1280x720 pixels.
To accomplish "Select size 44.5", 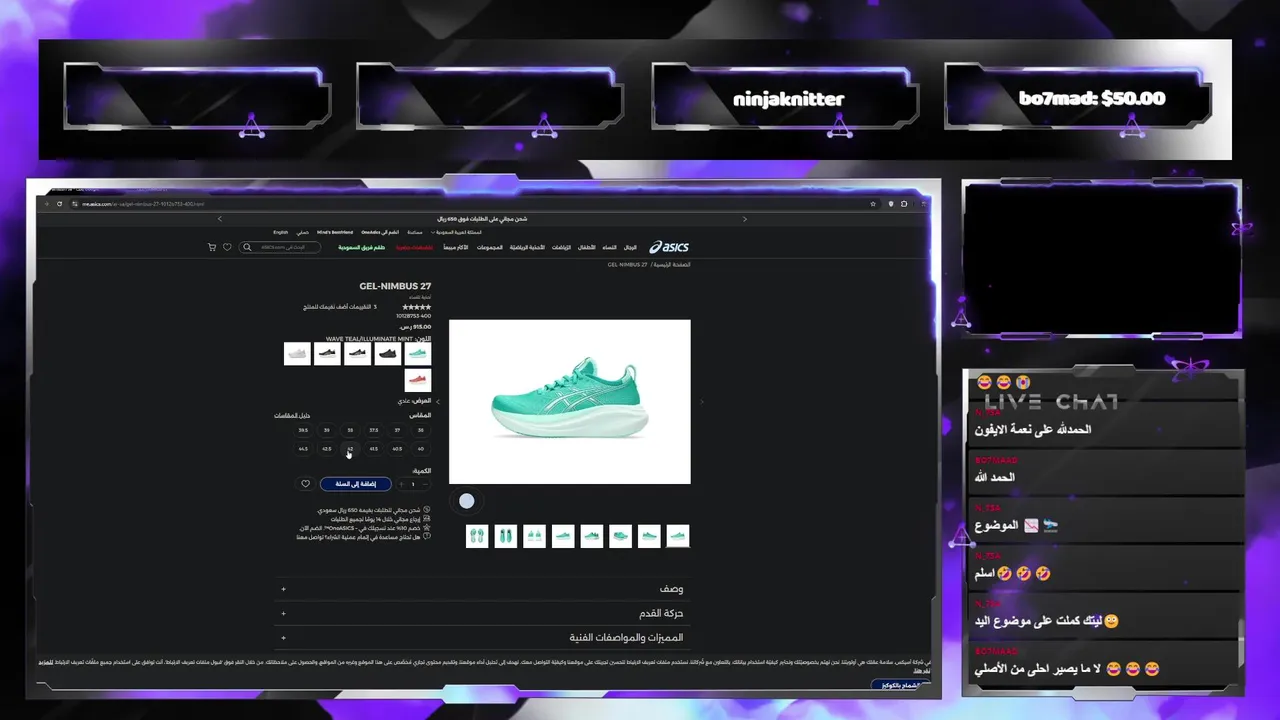I will click(303, 449).
